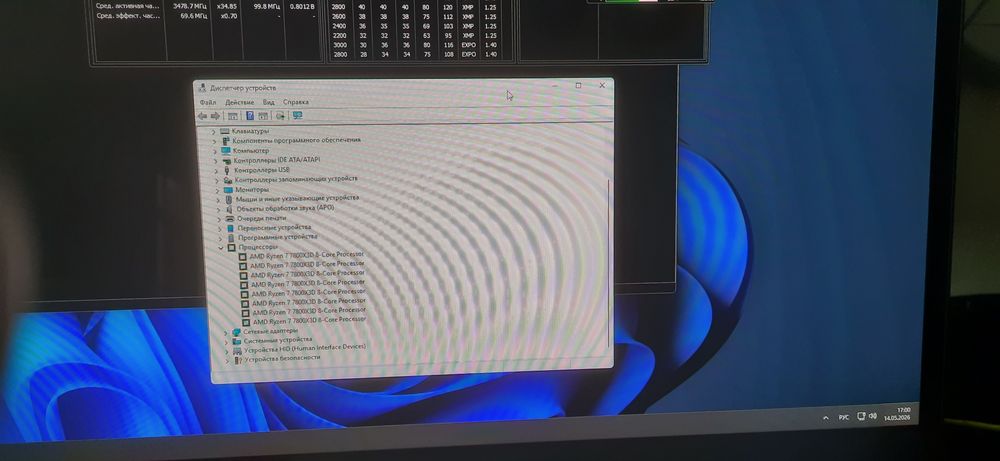Click Сред. эффект. час... row in background window
Image resolution: width=1000 pixels, height=461 pixels.
click(x=128, y=15)
